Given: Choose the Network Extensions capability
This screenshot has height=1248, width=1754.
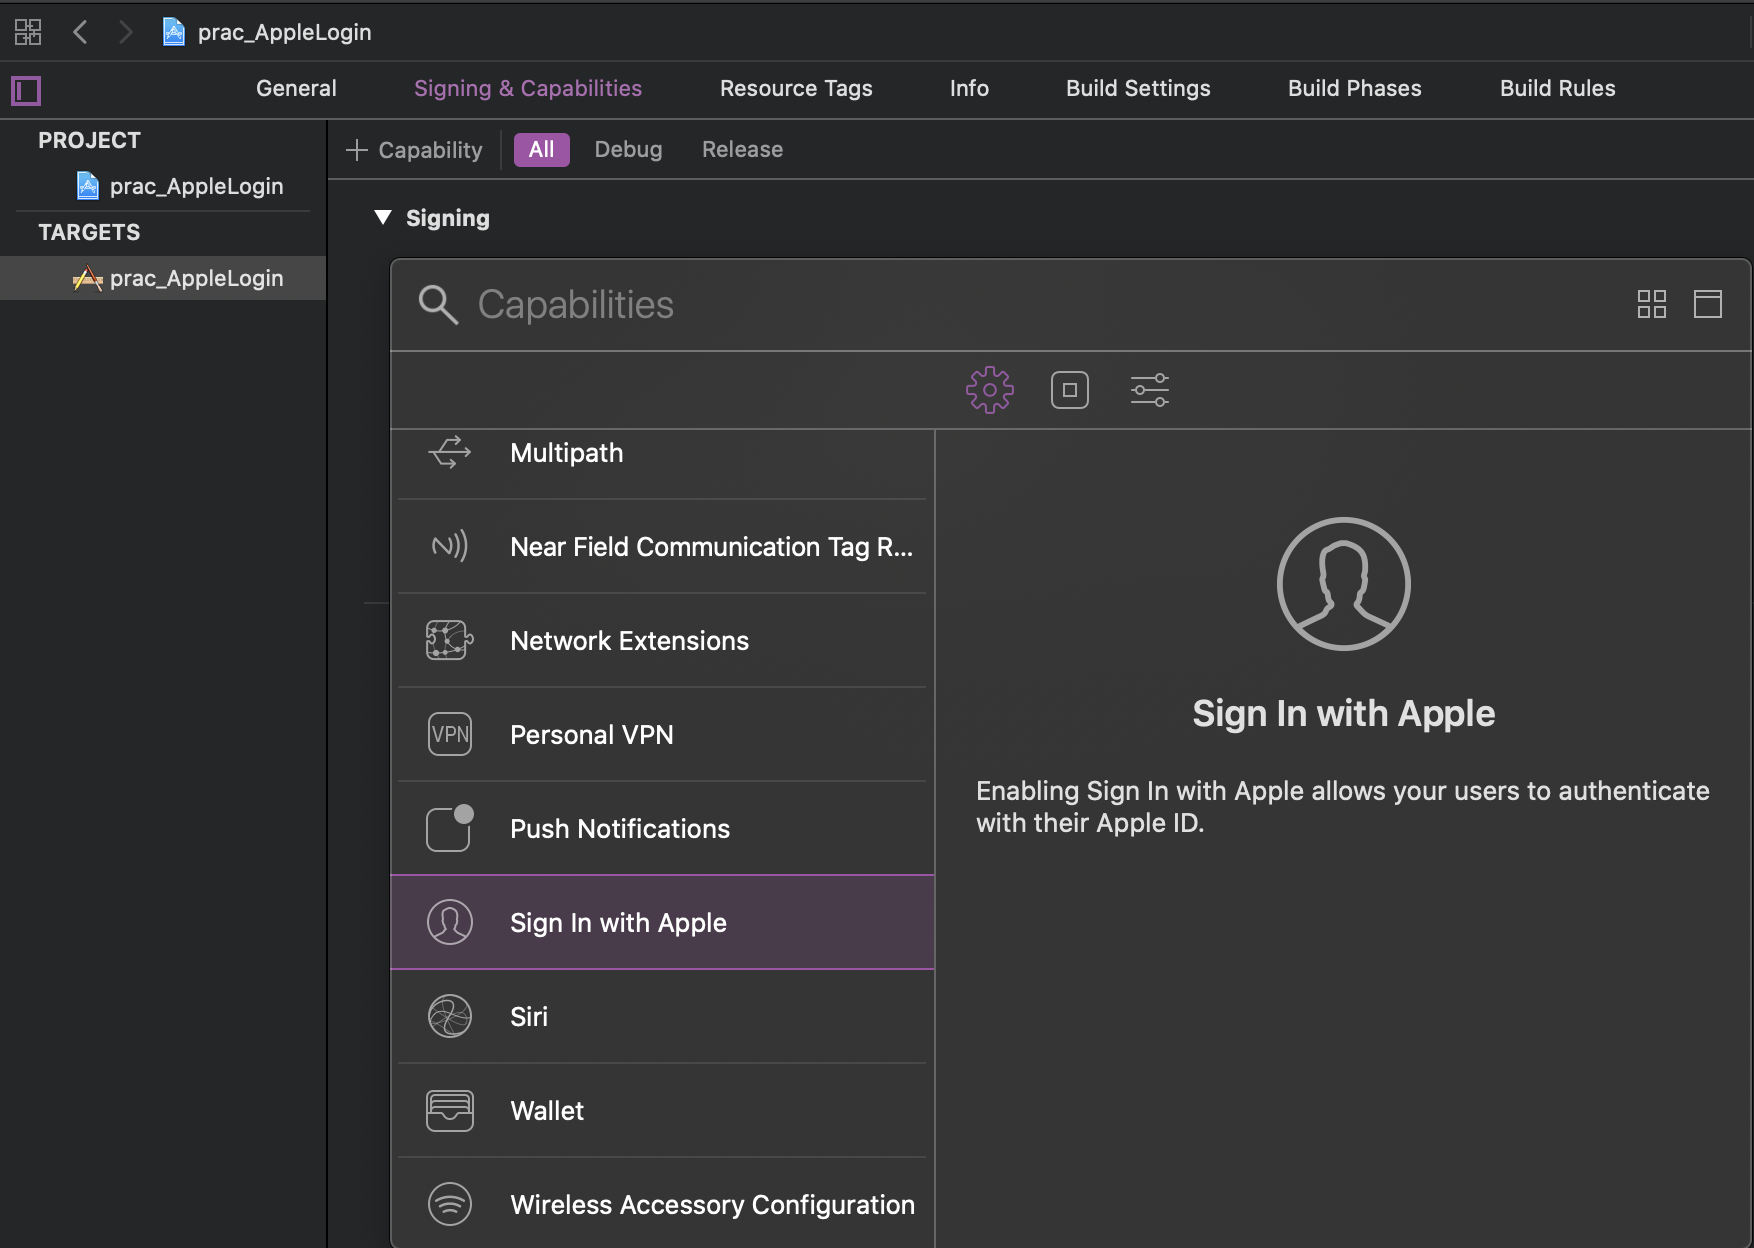Looking at the screenshot, I should tap(662, 640).
